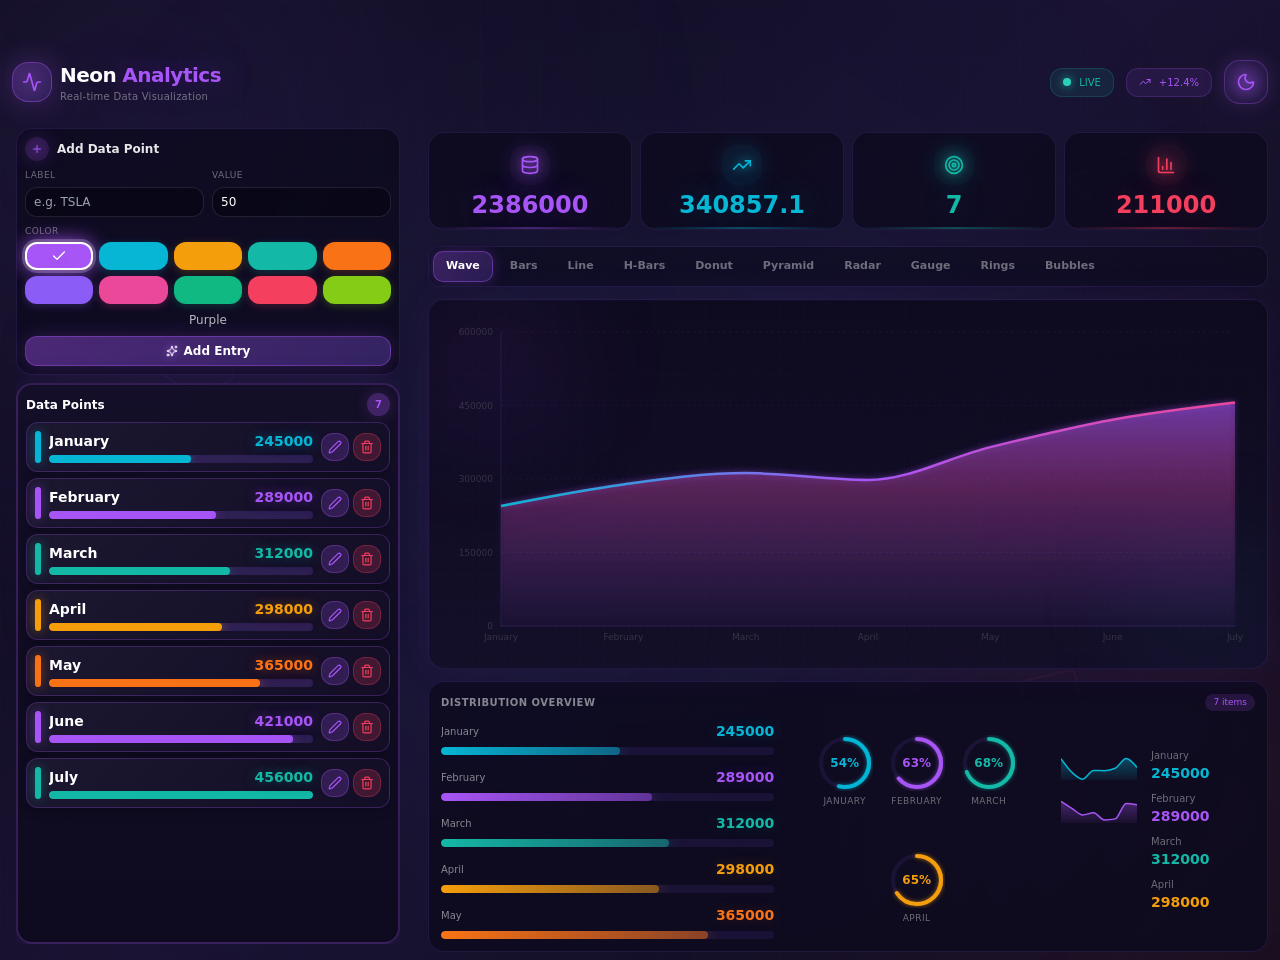Edit the June data point

click(335, 727)
